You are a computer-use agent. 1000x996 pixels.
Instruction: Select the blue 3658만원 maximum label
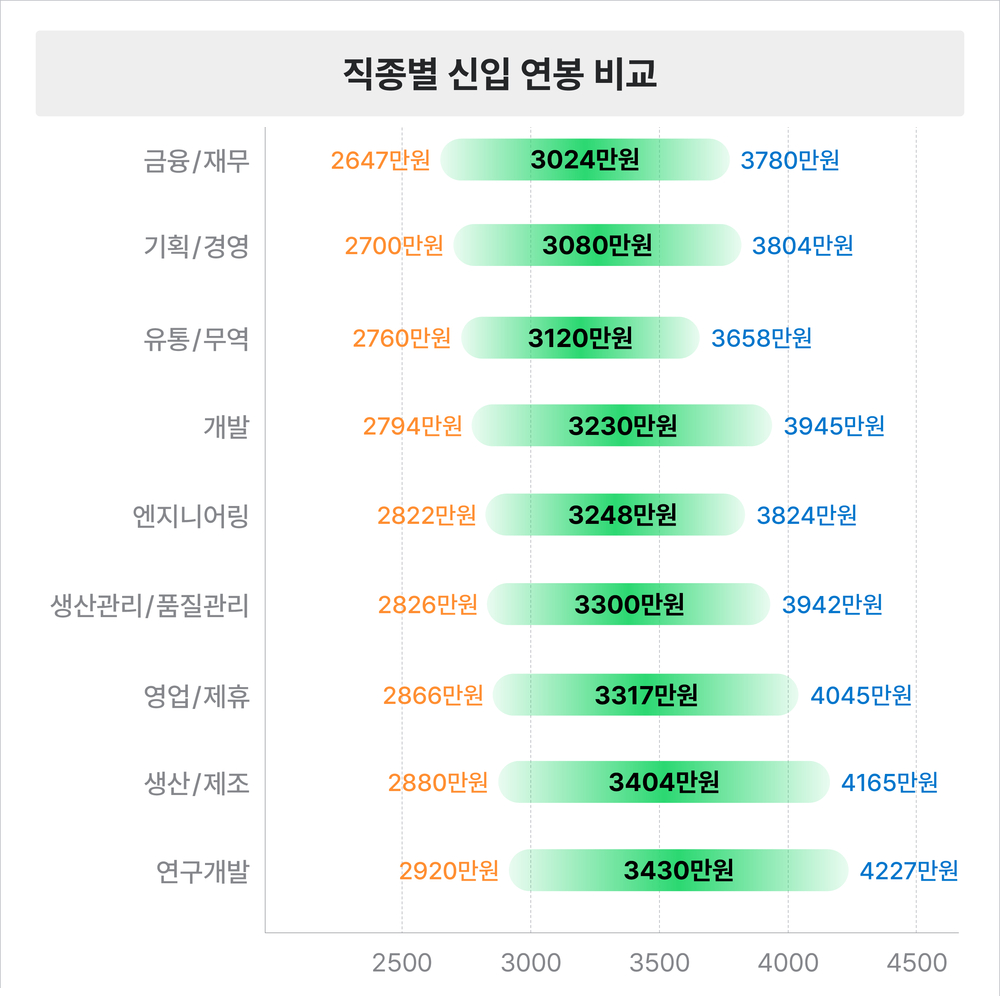761,338
